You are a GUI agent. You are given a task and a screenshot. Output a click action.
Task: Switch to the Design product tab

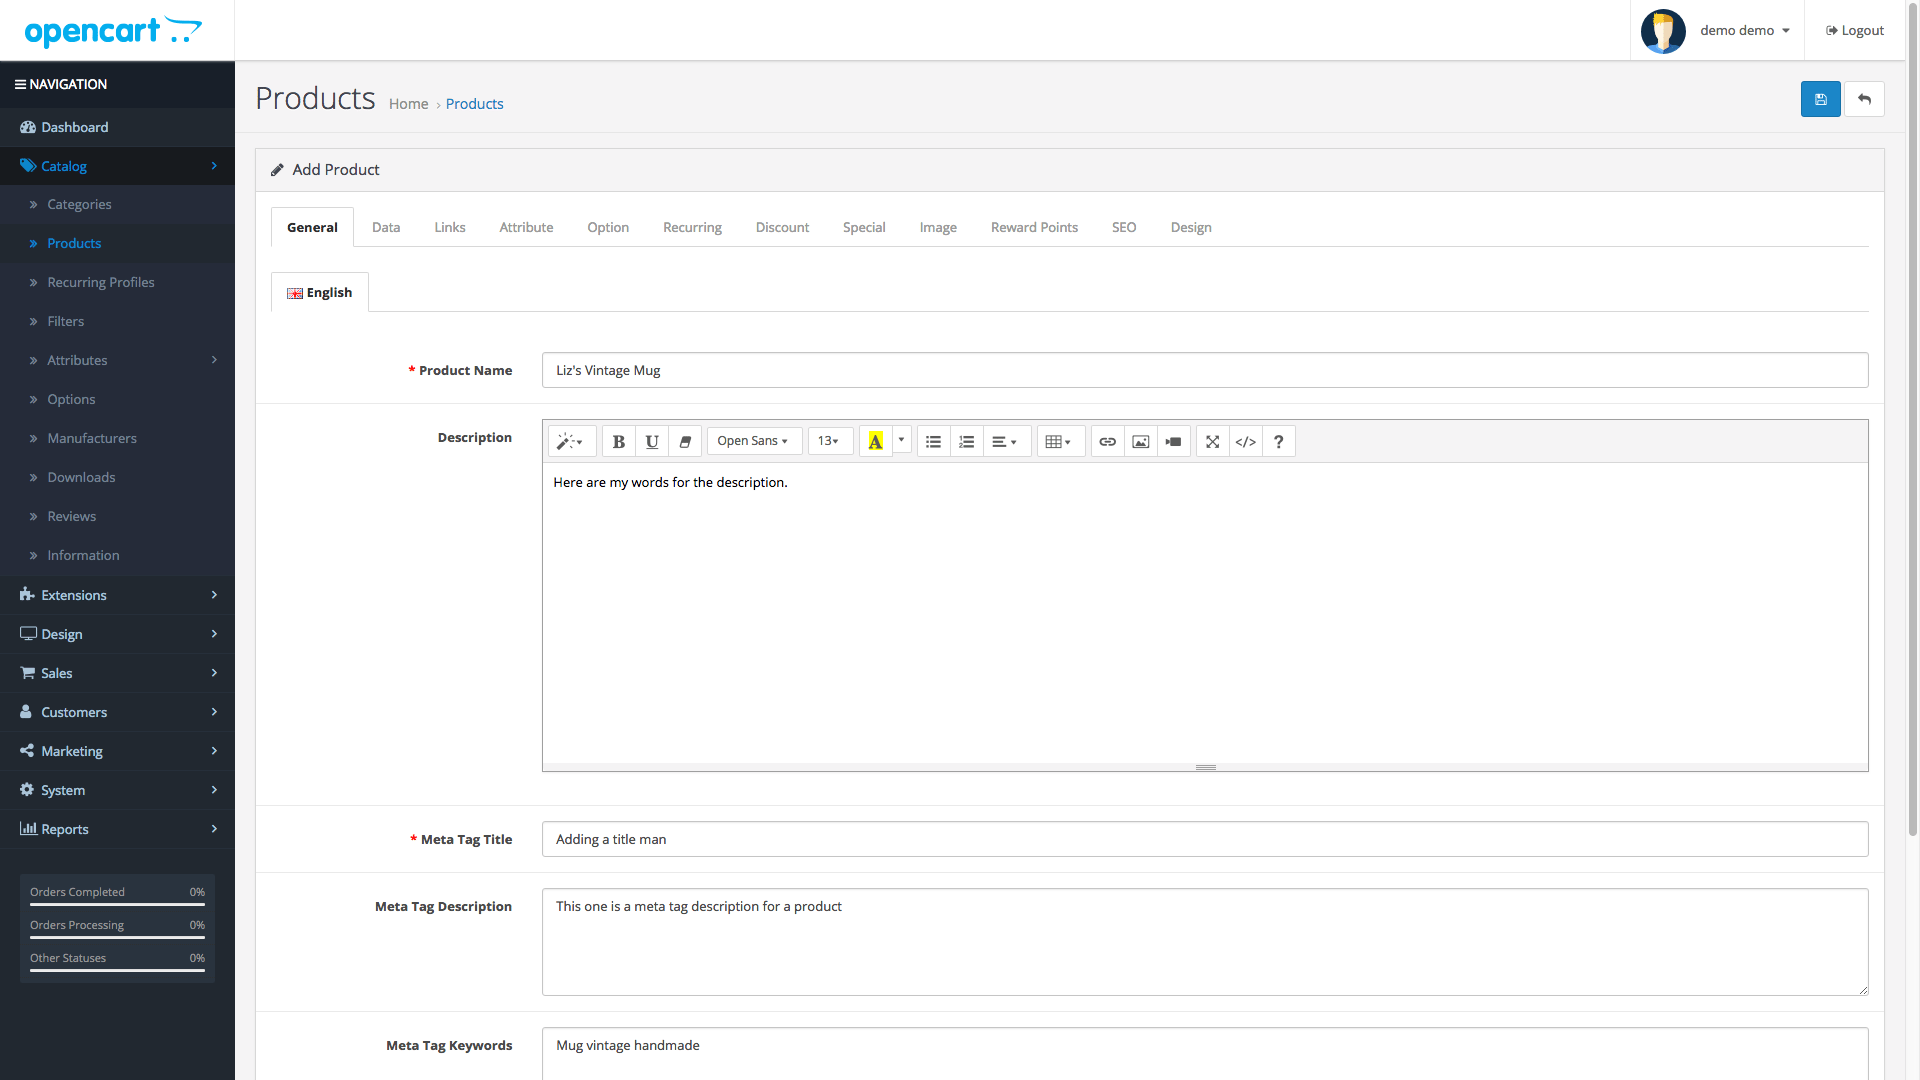pos(1191,227)
